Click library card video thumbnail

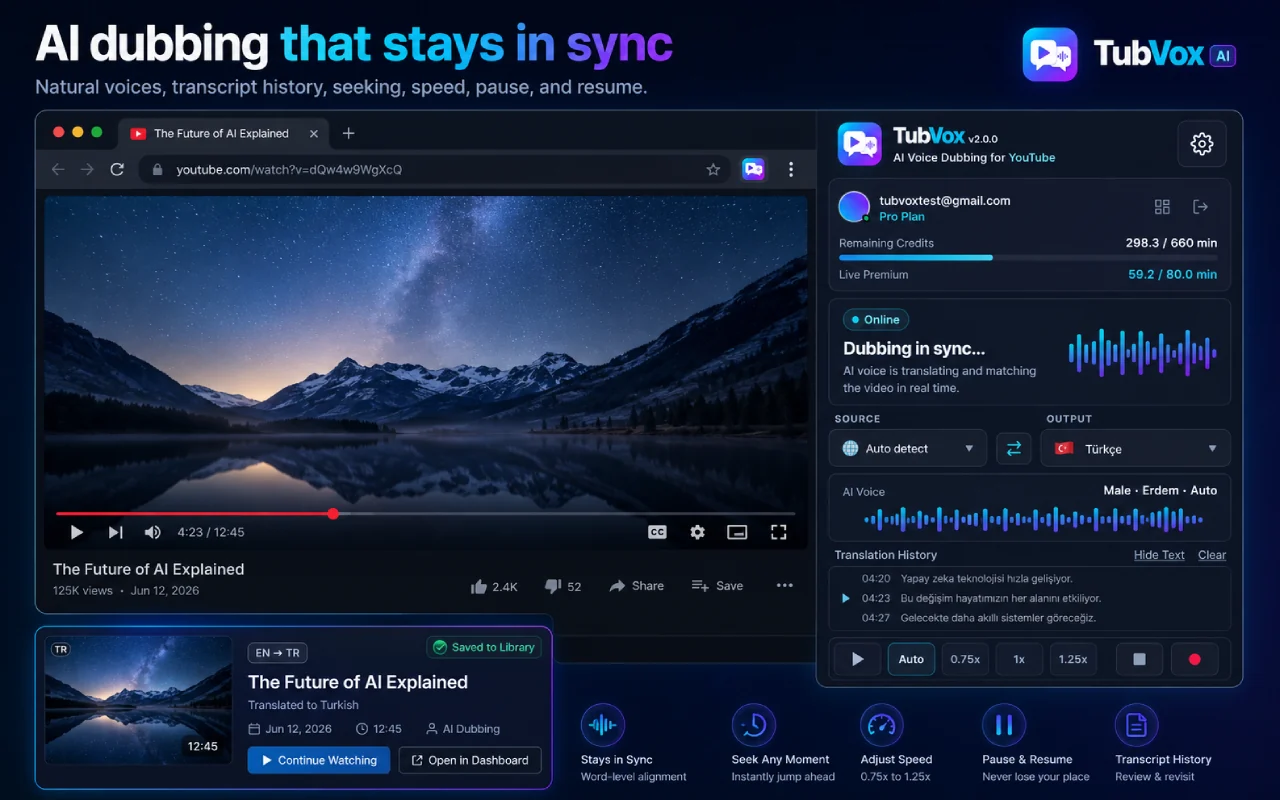pos(139,700)
